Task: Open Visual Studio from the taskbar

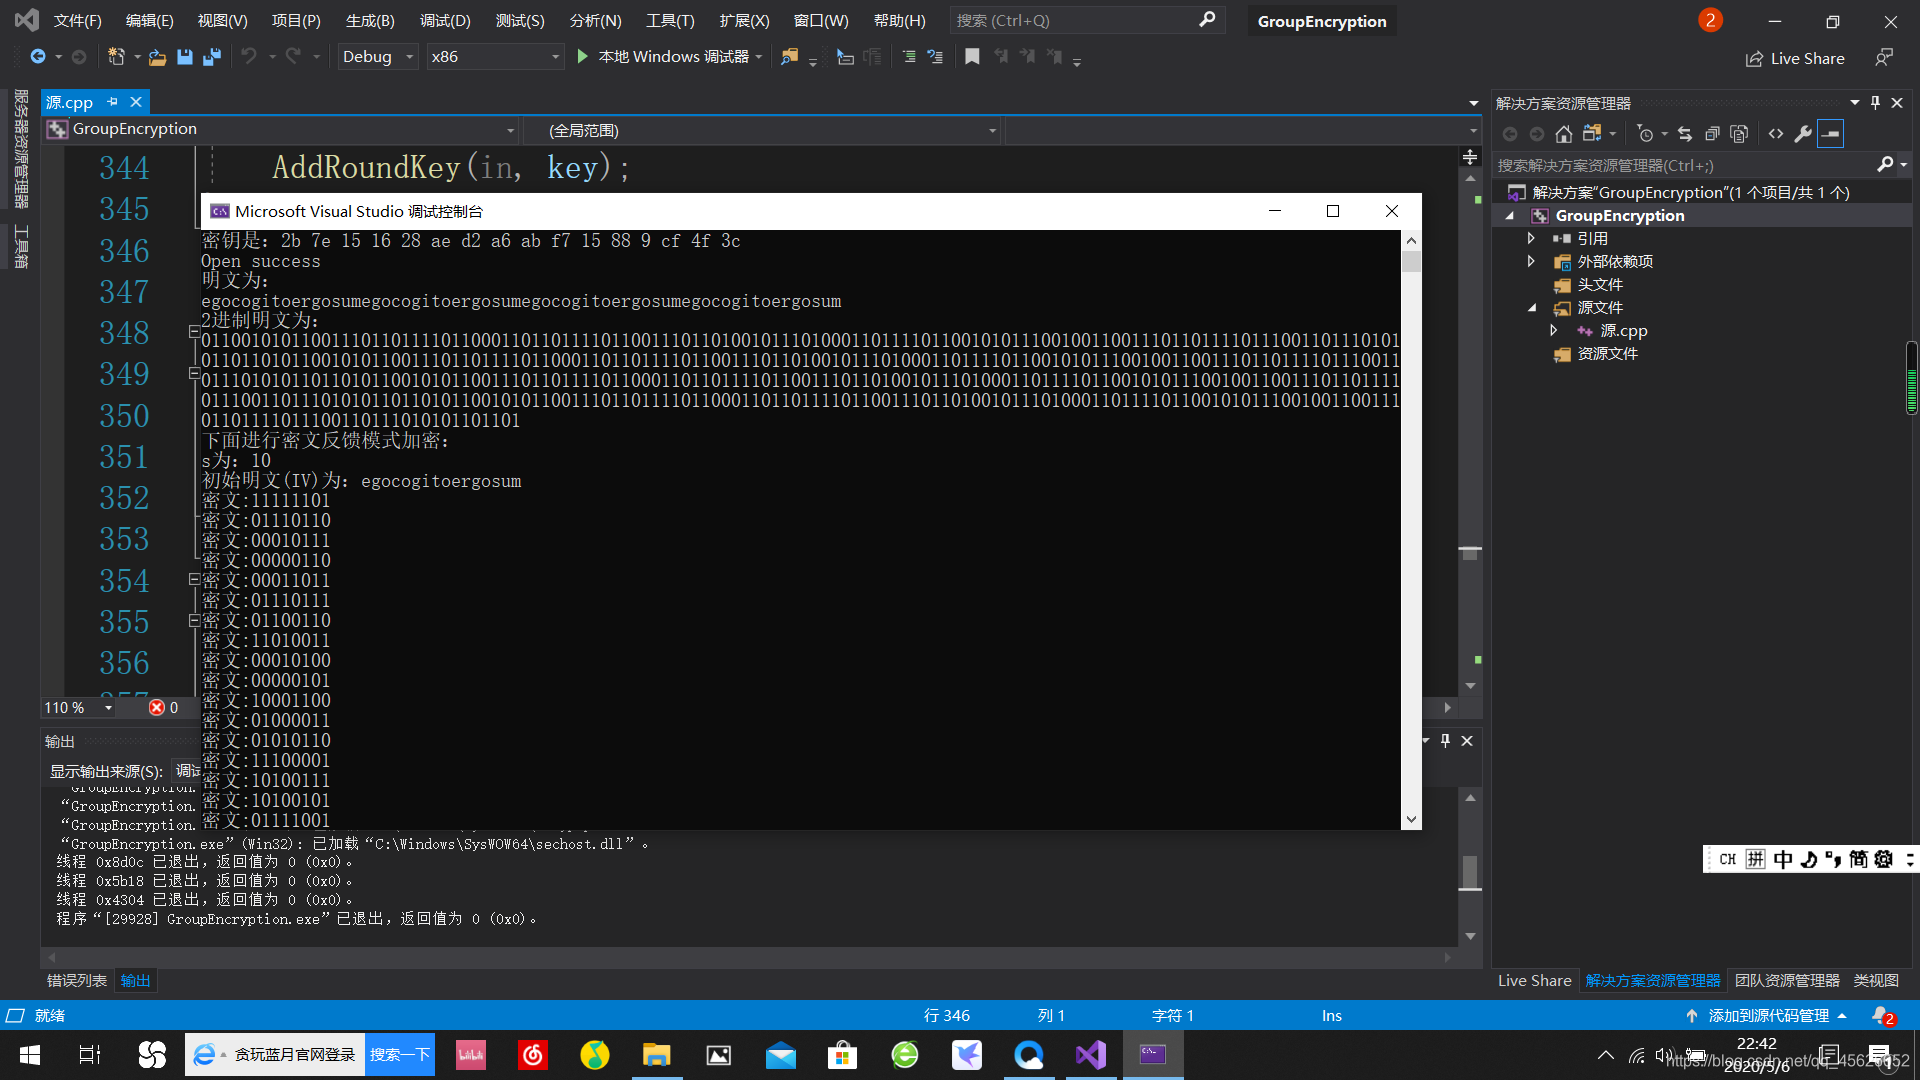Action: 1091,1055
